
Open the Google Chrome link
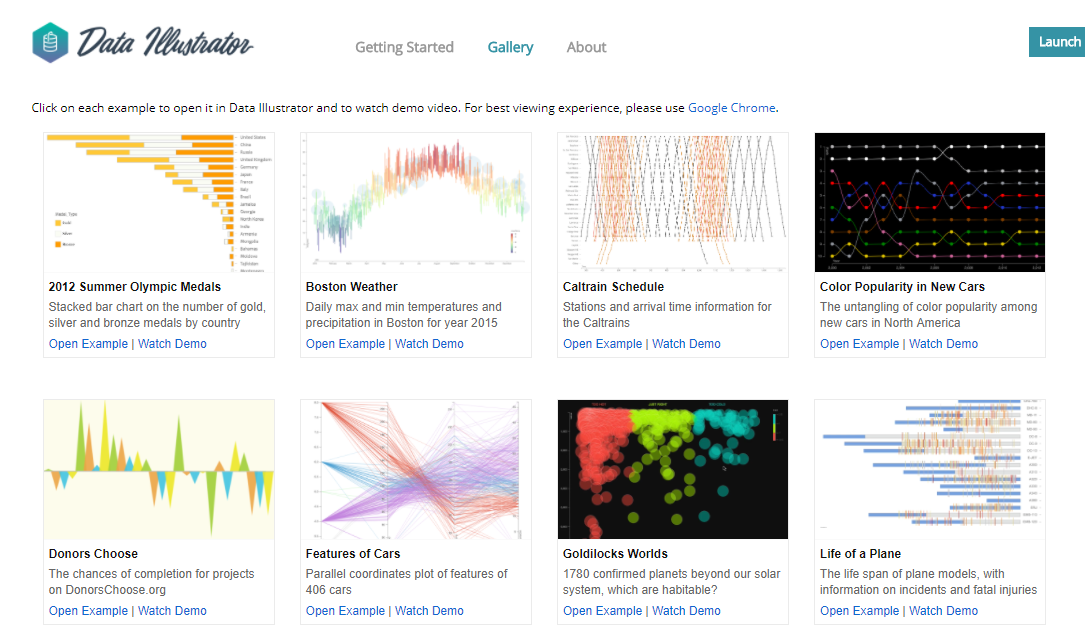[x=731, y=107]
